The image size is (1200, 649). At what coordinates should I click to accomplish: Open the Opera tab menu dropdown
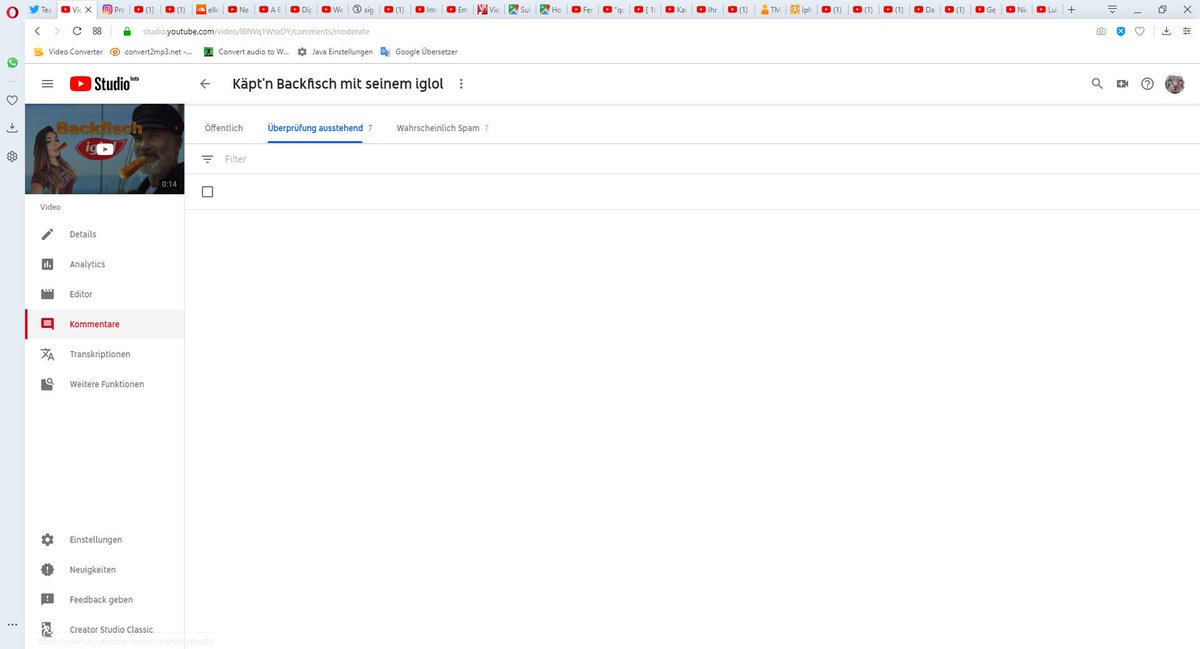point(1112,9)
